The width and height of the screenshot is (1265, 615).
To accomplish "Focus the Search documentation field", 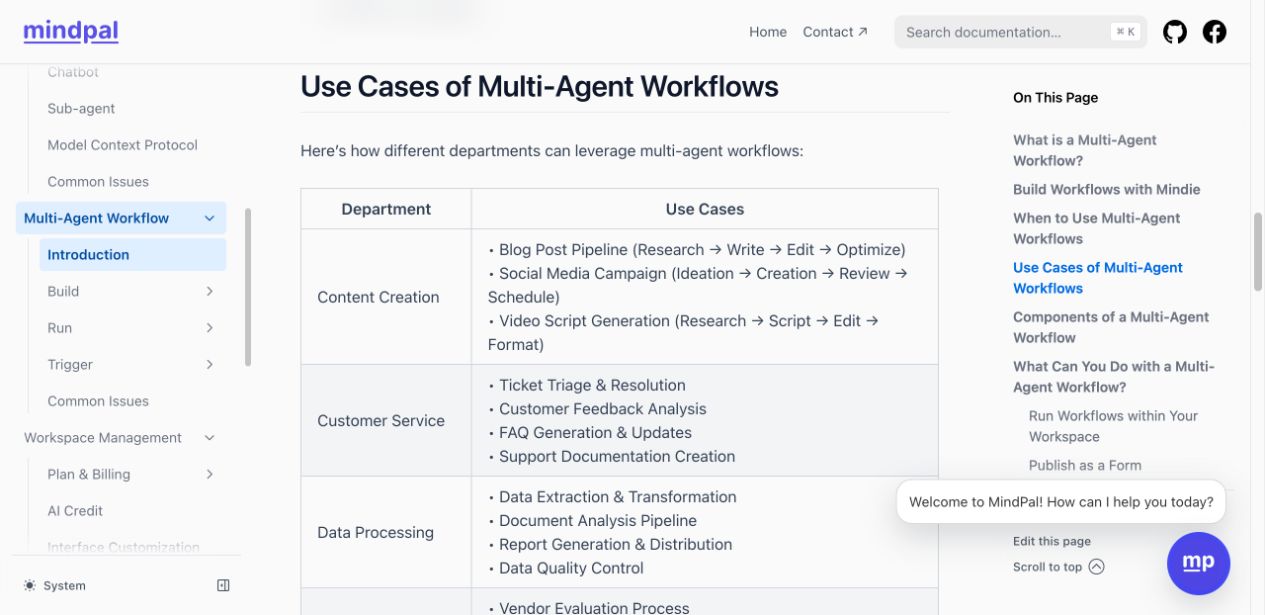I will [1020, 32].
